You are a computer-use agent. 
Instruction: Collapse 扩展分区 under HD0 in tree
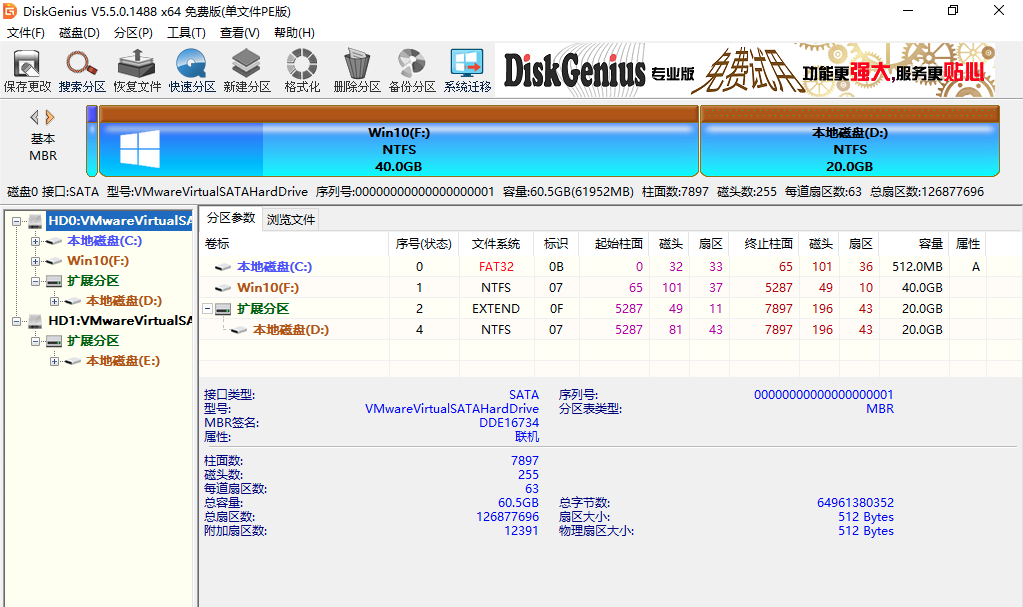click(x=35, y=281)
